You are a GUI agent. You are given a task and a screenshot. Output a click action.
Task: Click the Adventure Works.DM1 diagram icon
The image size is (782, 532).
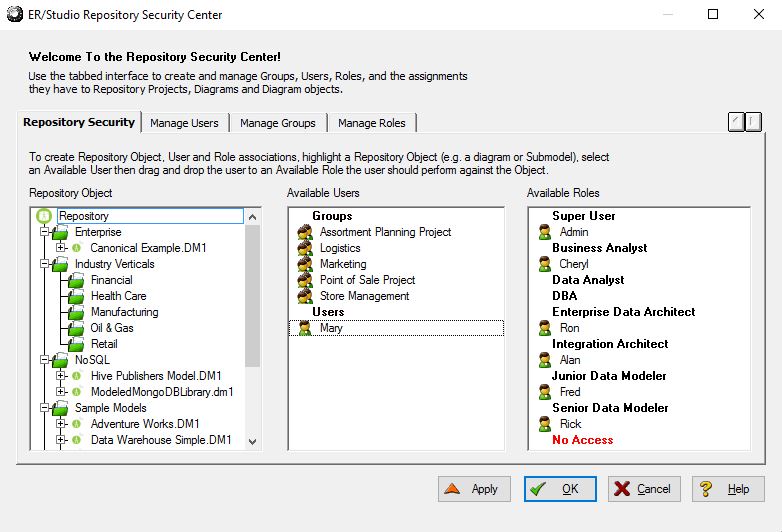(x=77, y=424)
